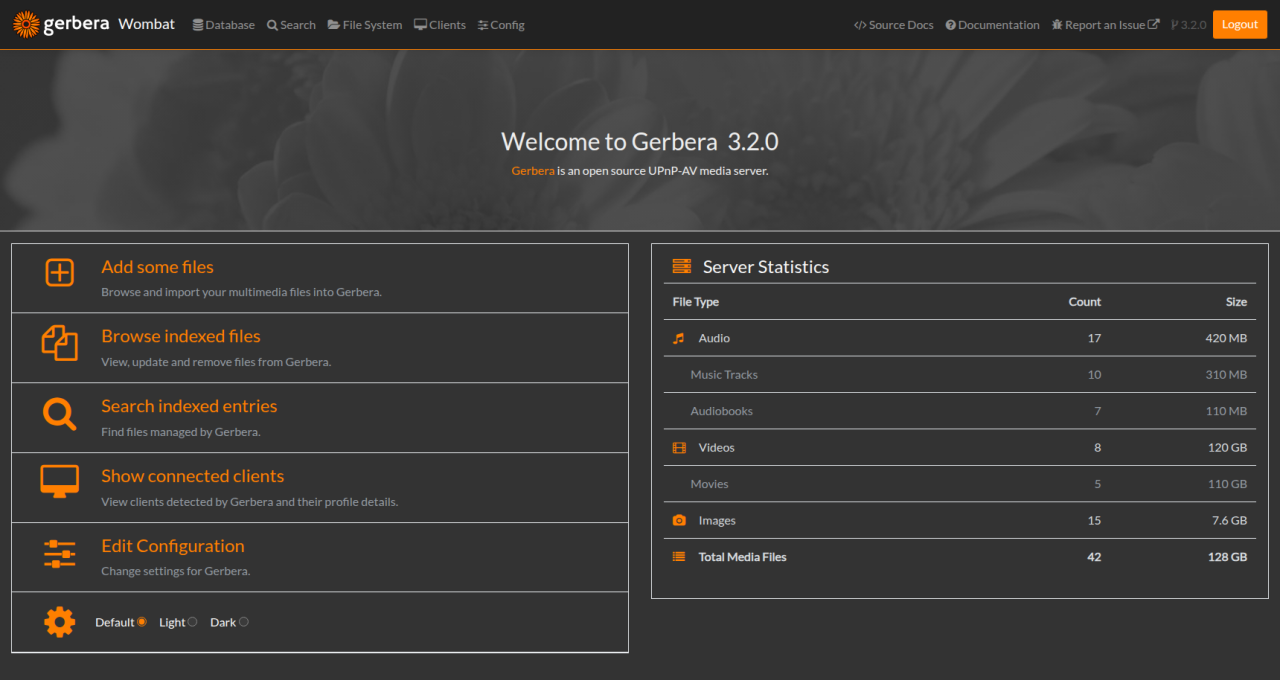Click the 'Audio' file type row label

(714, 338)
